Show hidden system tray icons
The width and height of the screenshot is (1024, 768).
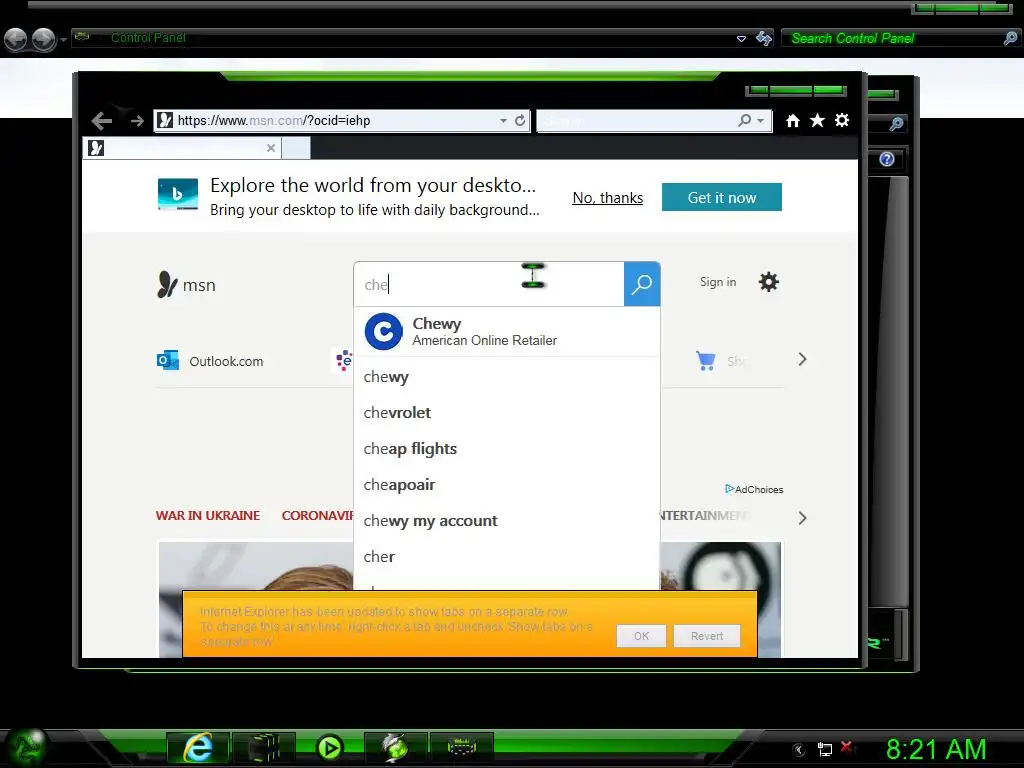click(799, 750)
